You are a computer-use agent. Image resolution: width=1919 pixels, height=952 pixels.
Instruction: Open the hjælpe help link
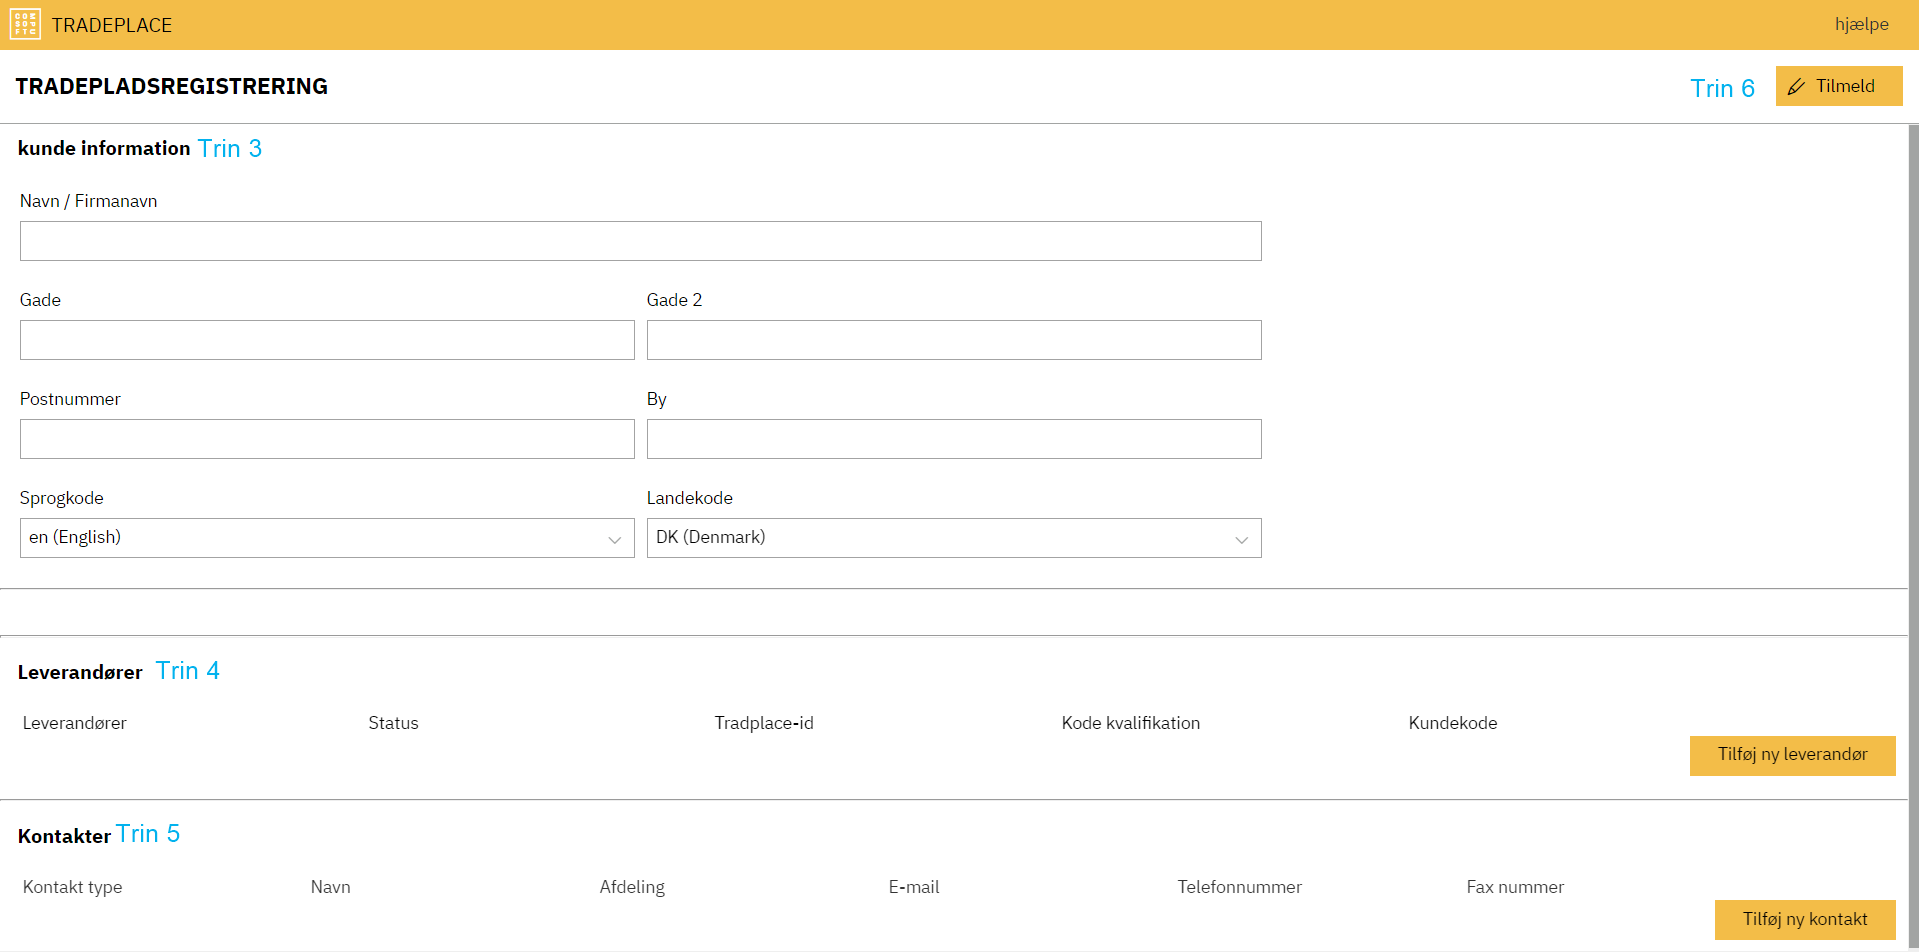tap(1861, 24)
